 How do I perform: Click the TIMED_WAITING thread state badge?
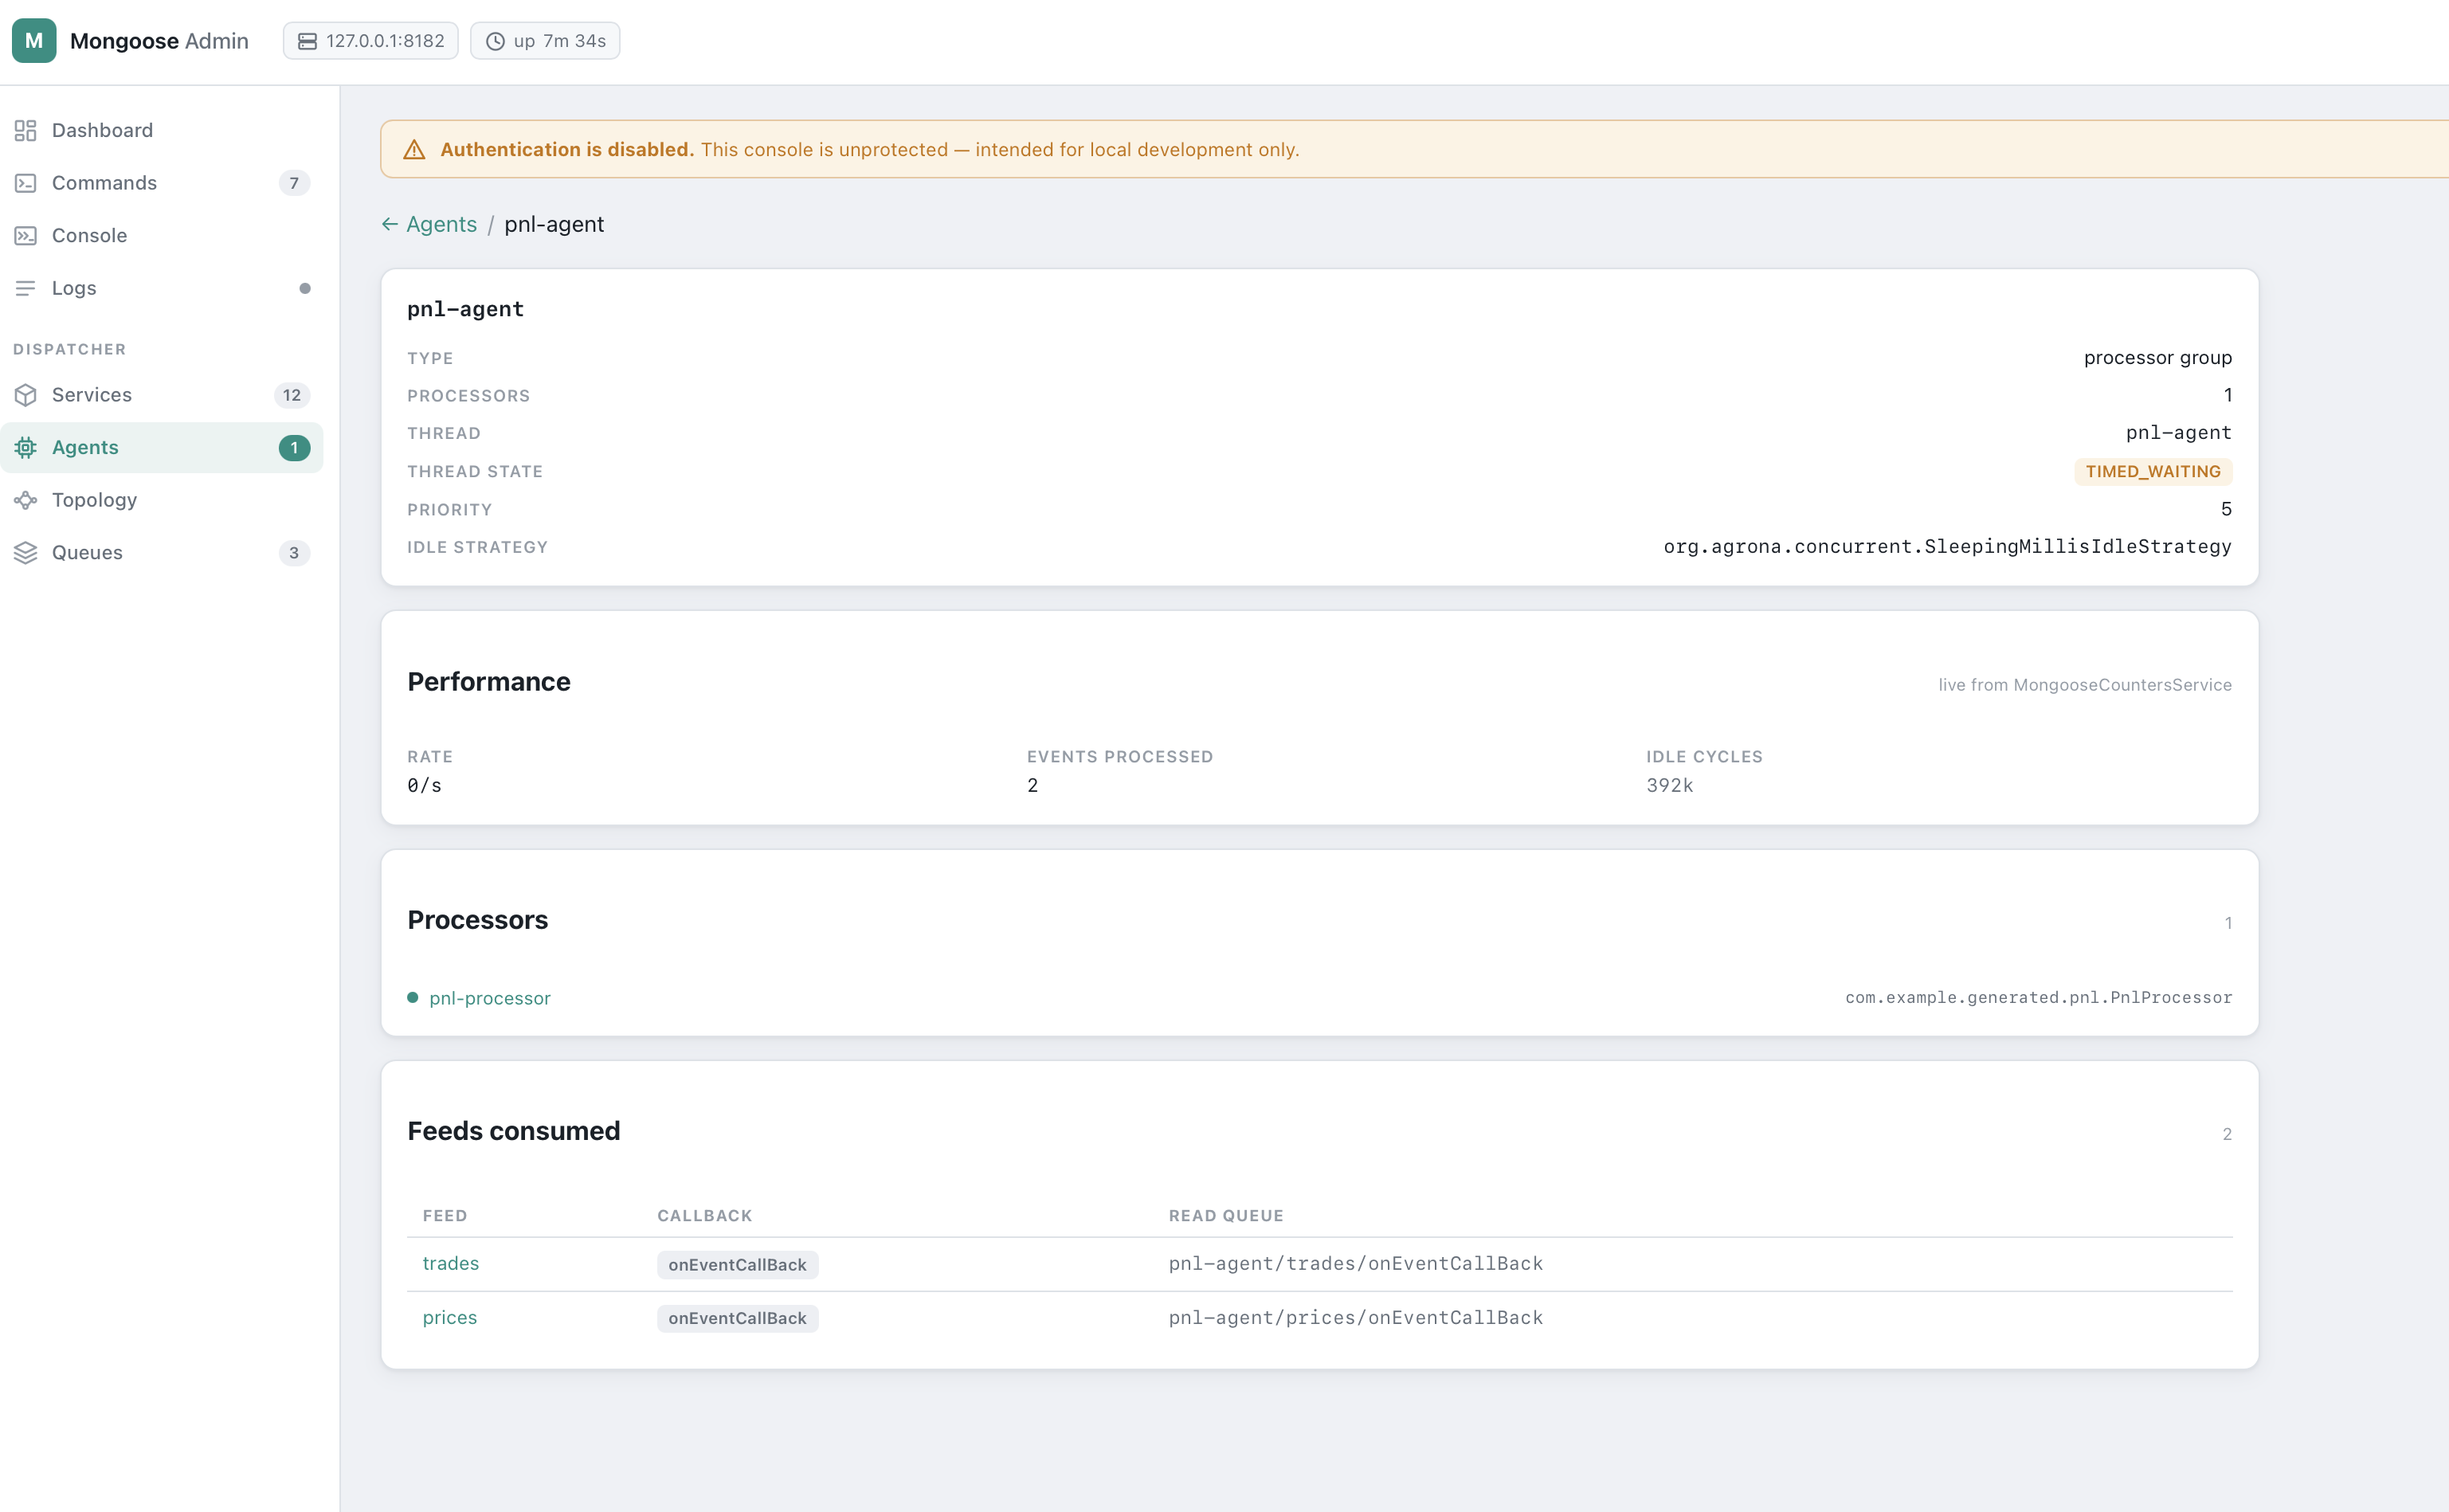click(x=2153, y=471)
